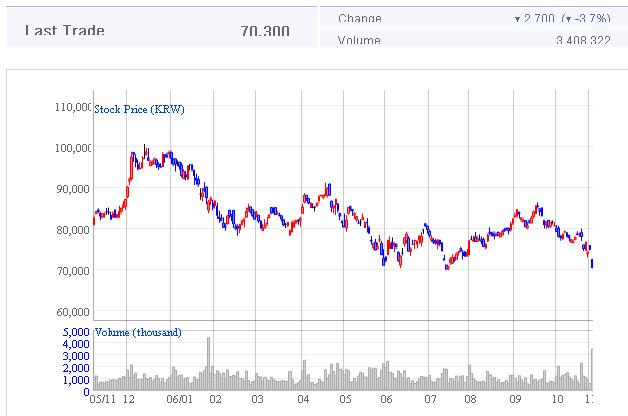Click the 06/01 date axis label
Viewport: 628px width, 416px height.
click(x=179, y=398)
